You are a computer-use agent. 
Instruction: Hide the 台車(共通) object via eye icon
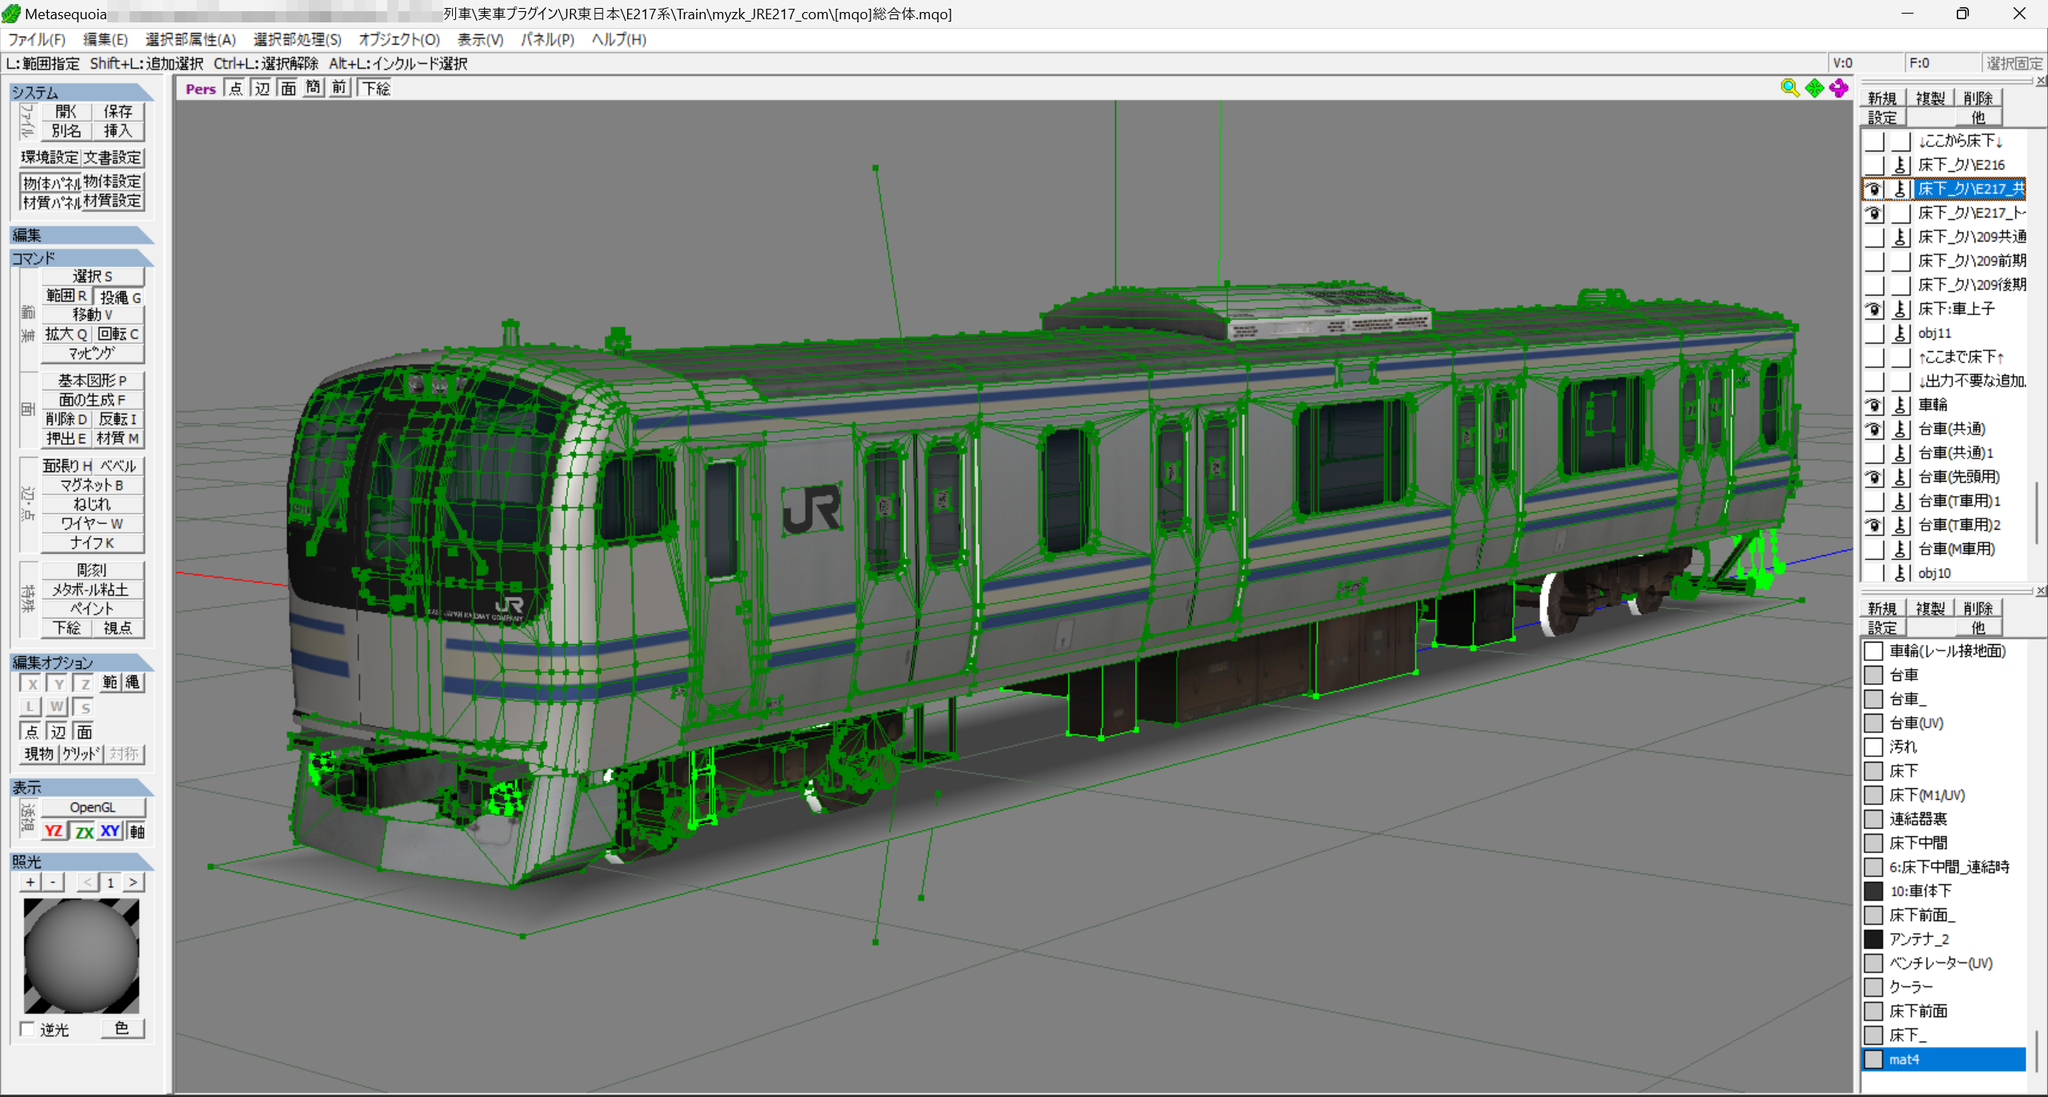1874,429
